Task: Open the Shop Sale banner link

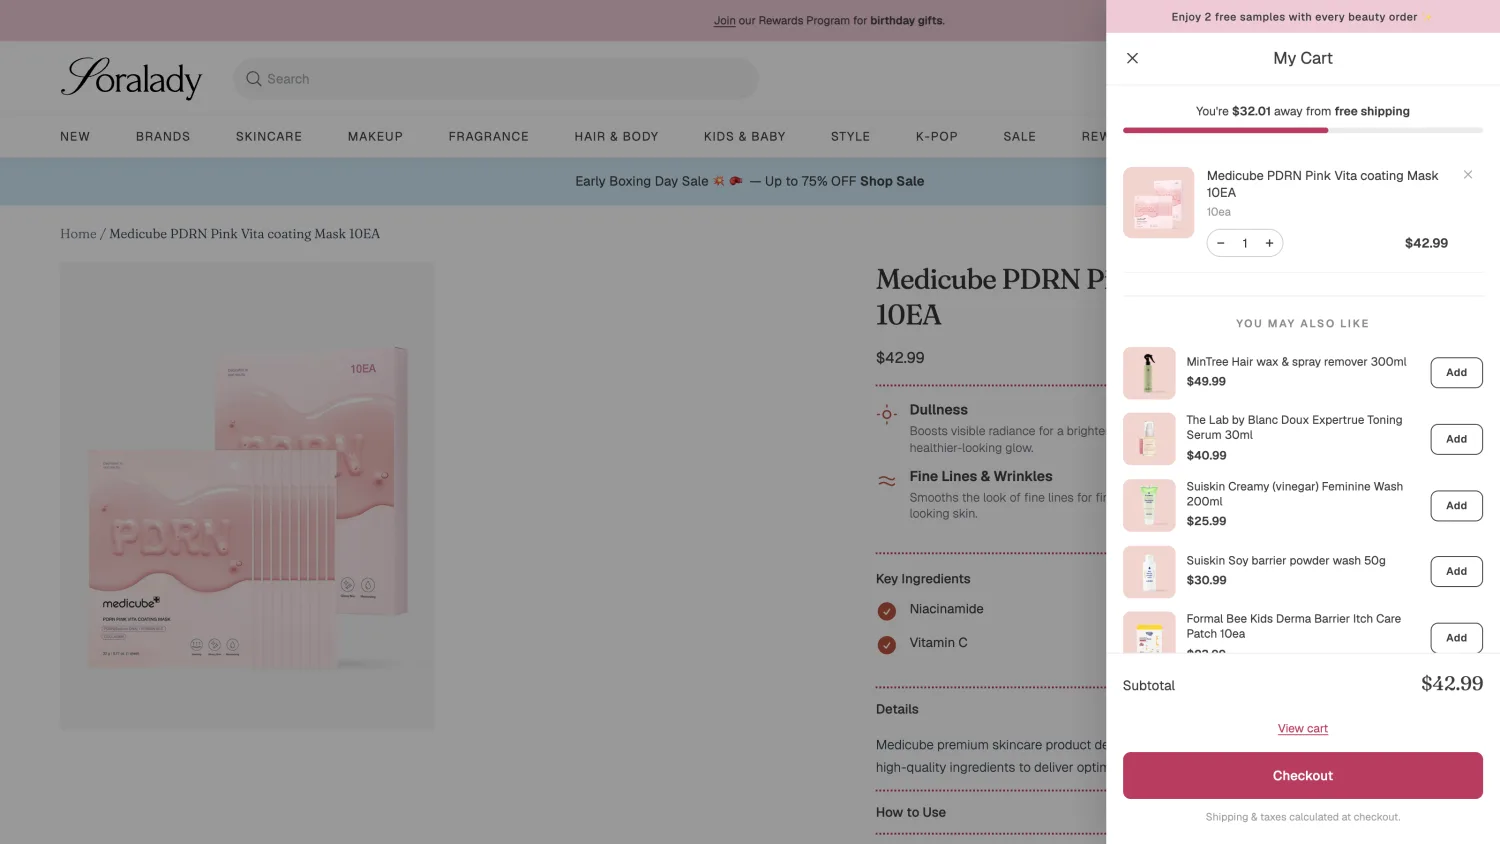Action: pyautogui.click(x=892, y=181)
